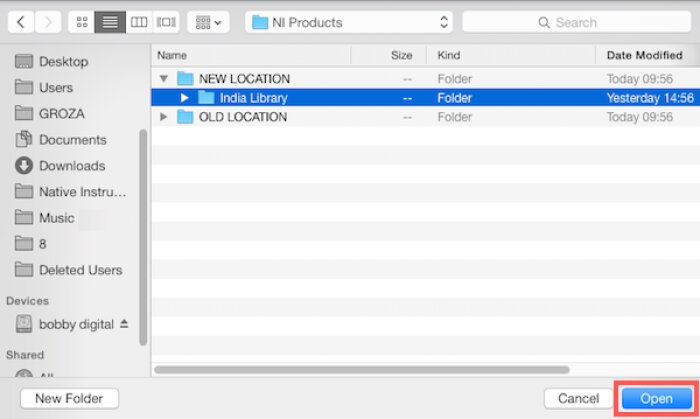Open GROZA in the sidebar
Viewport: 700px width, 419px height.
[50, 113]
